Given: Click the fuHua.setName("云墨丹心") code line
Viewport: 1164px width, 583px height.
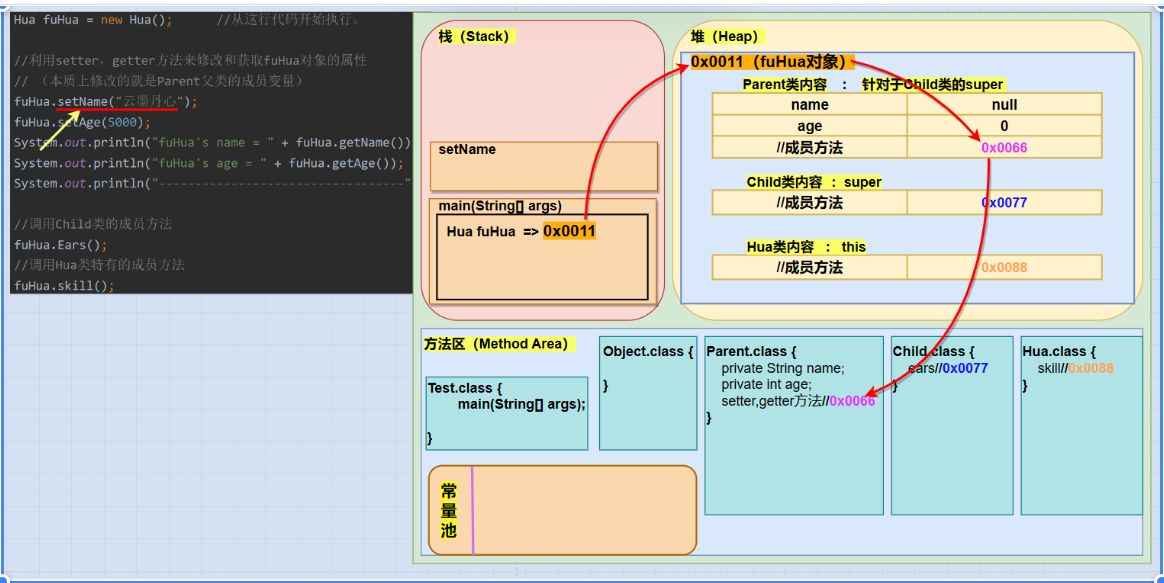Looking at the screenshot, I should 106,102.
